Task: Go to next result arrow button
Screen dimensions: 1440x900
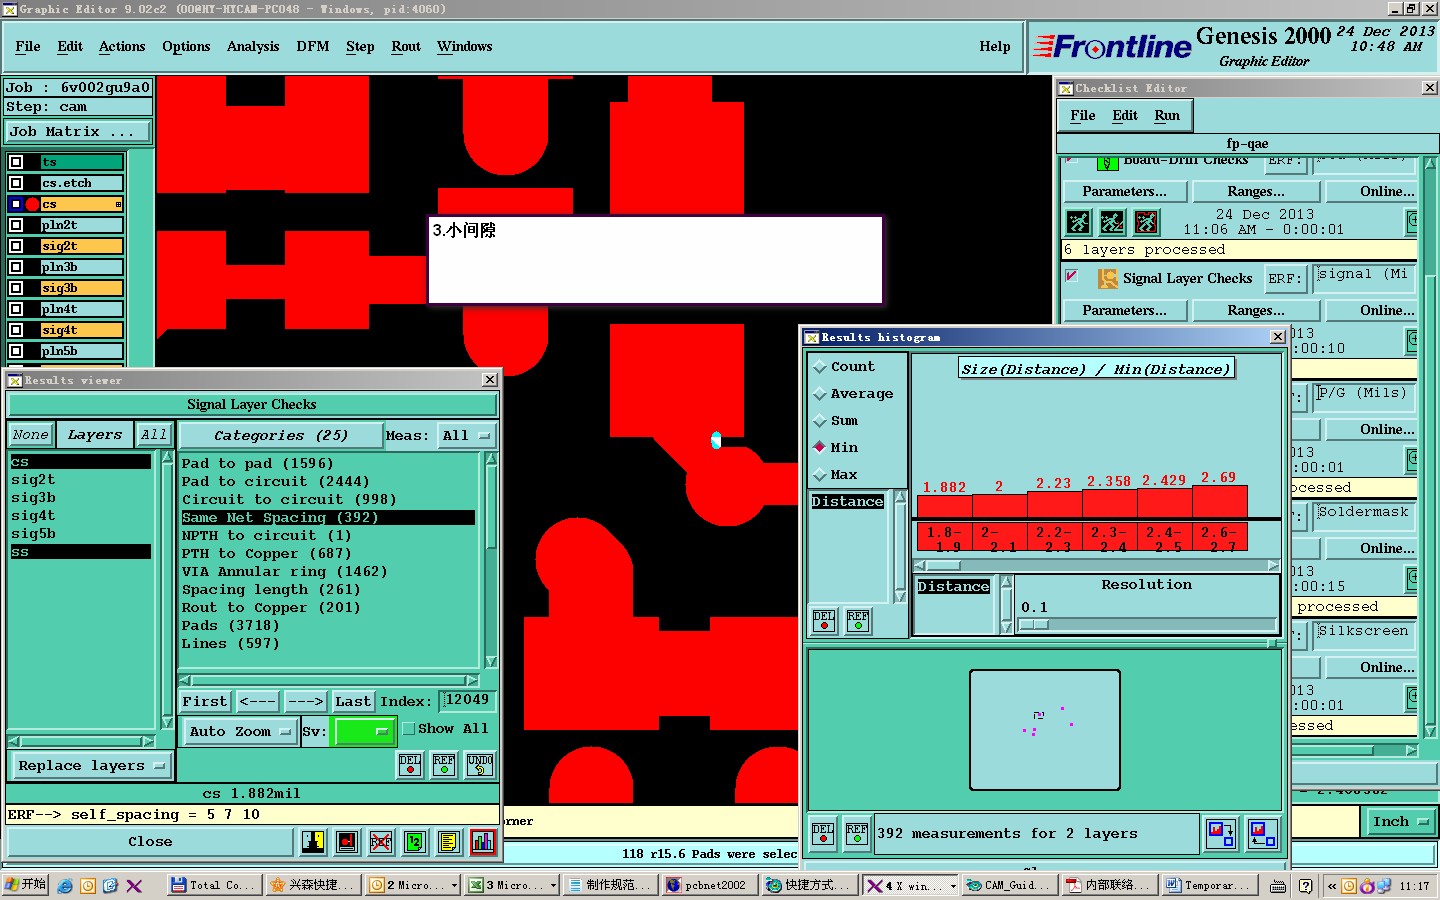Action: 304,702
